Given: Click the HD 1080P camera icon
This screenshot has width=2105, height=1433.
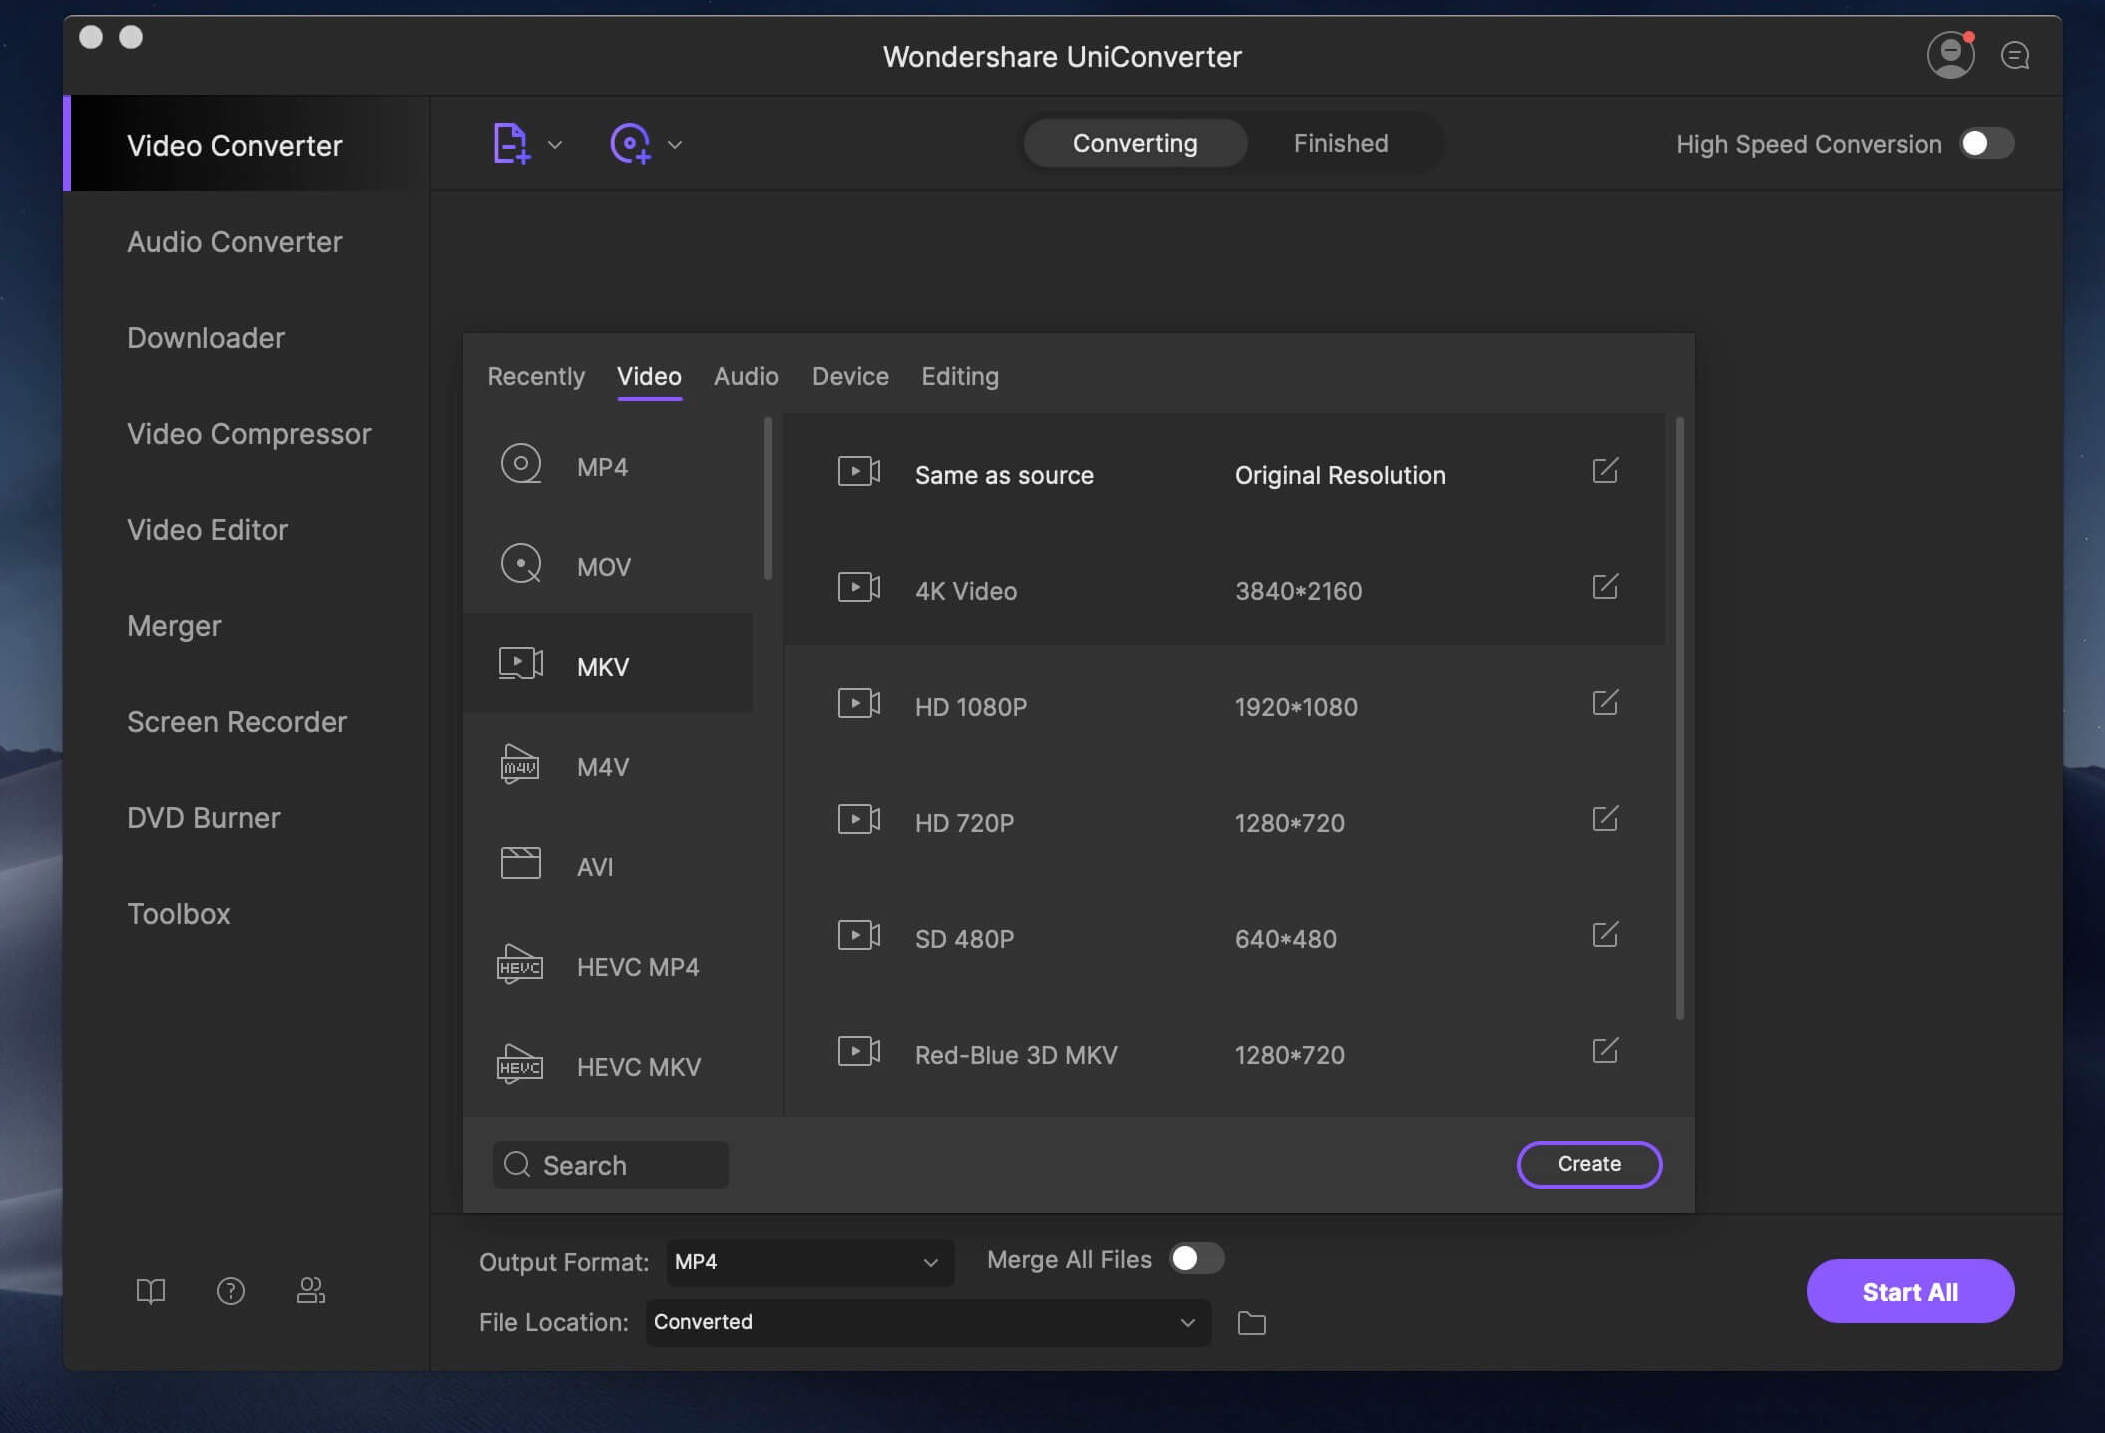Looking at the screenshot, I should pos(859,703).
